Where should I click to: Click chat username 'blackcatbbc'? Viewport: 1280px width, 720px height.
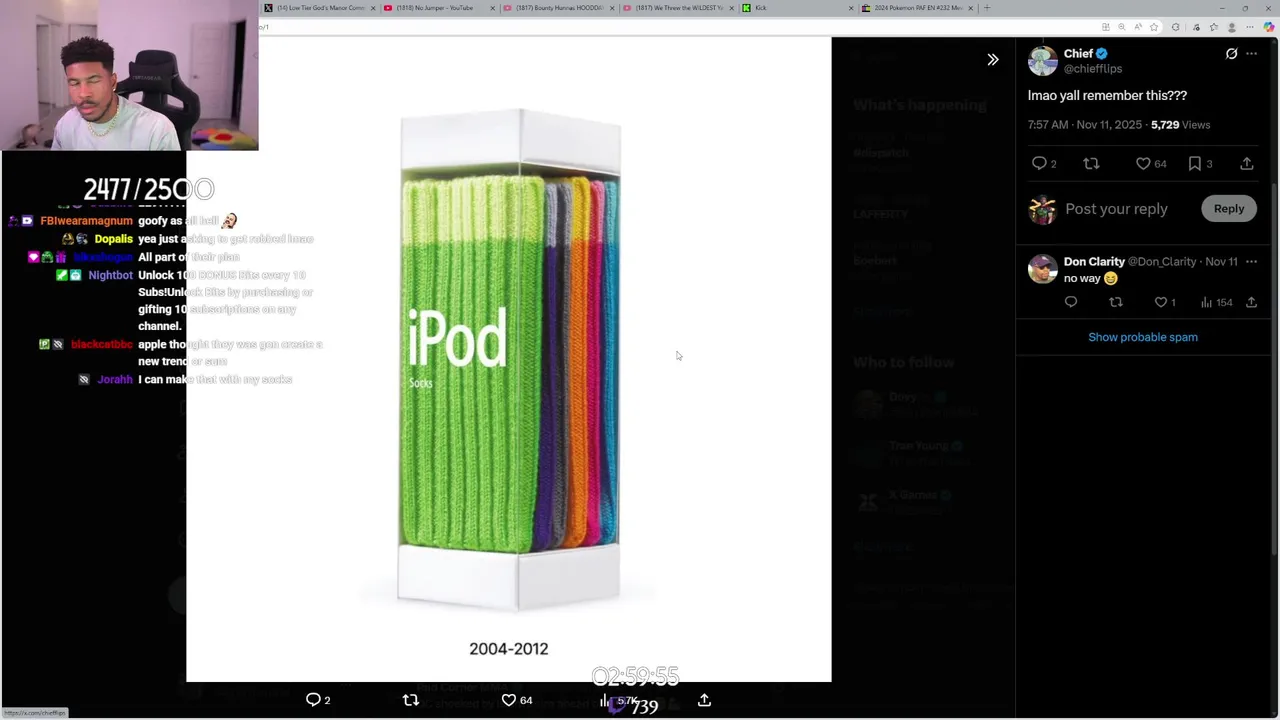(102, 344)
